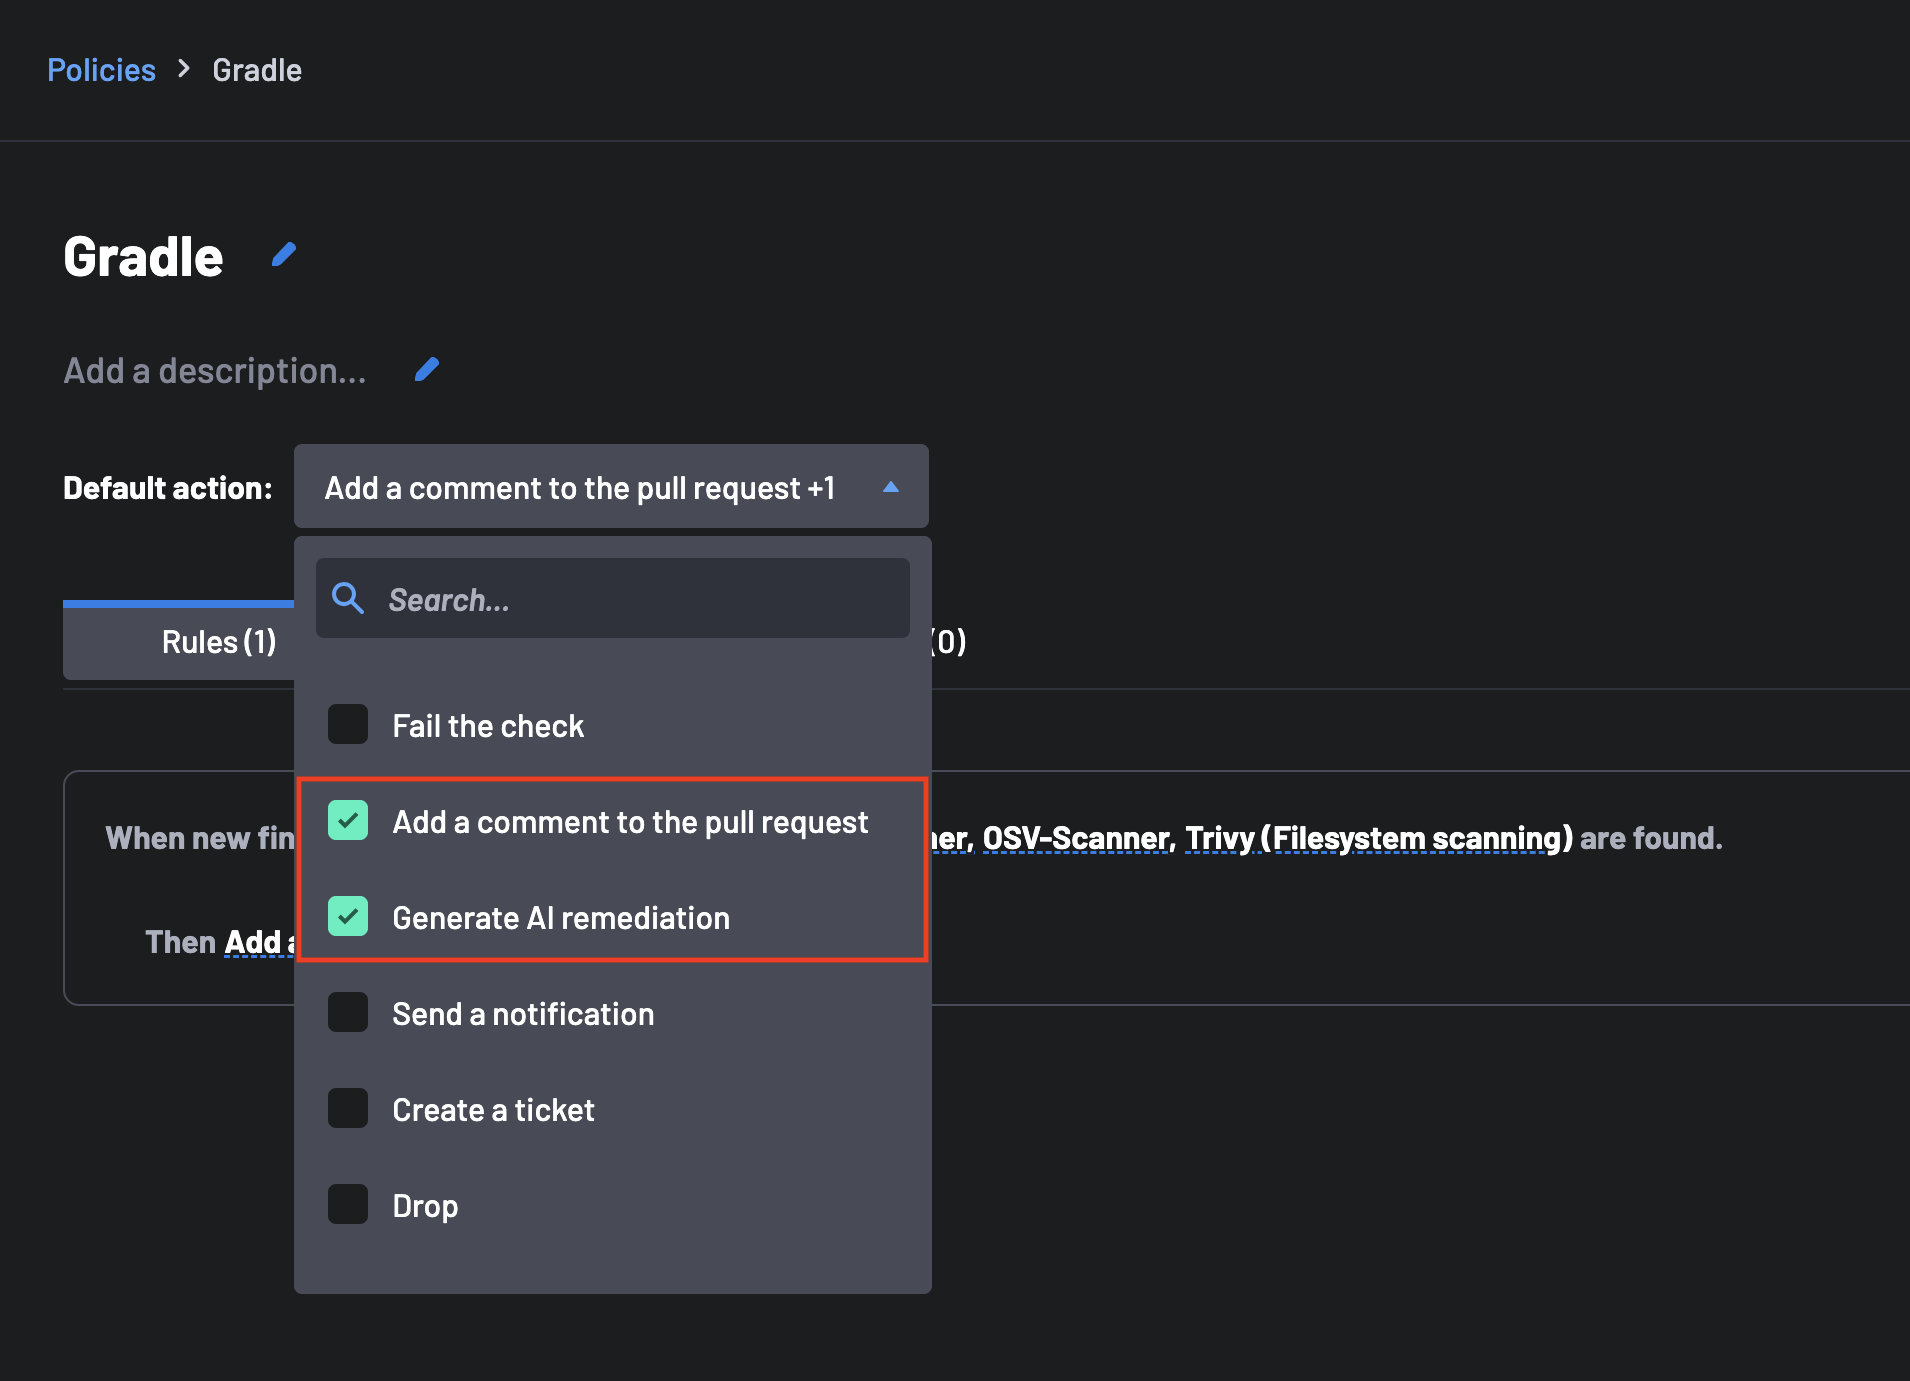1910x1381 pixels.
Task: Tick the Send a notification checkbox
Action: pyautogui.click(x=348, y=1013)
